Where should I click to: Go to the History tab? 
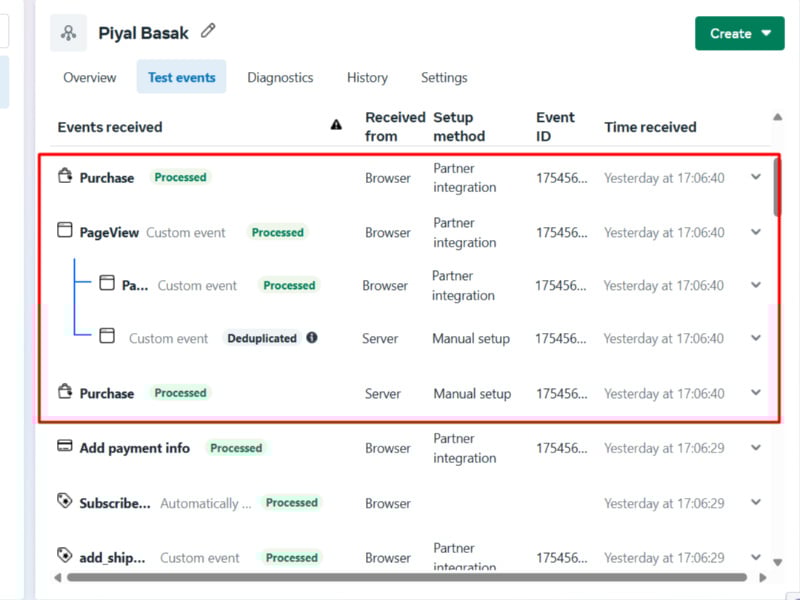point(366,77)
